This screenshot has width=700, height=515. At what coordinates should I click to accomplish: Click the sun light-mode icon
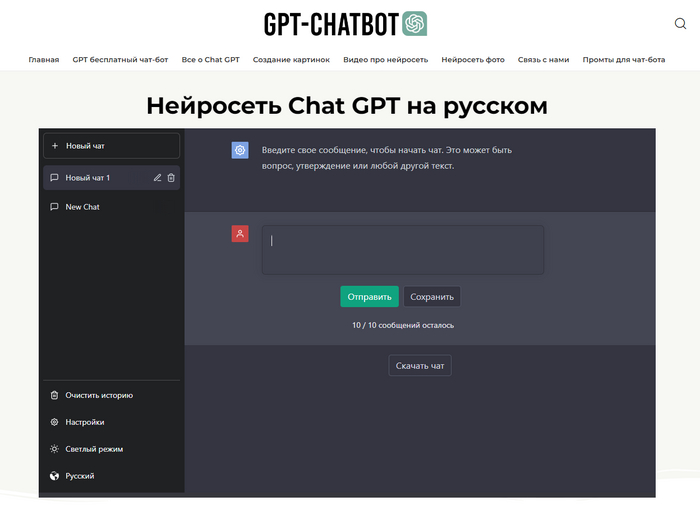point(54,449)
